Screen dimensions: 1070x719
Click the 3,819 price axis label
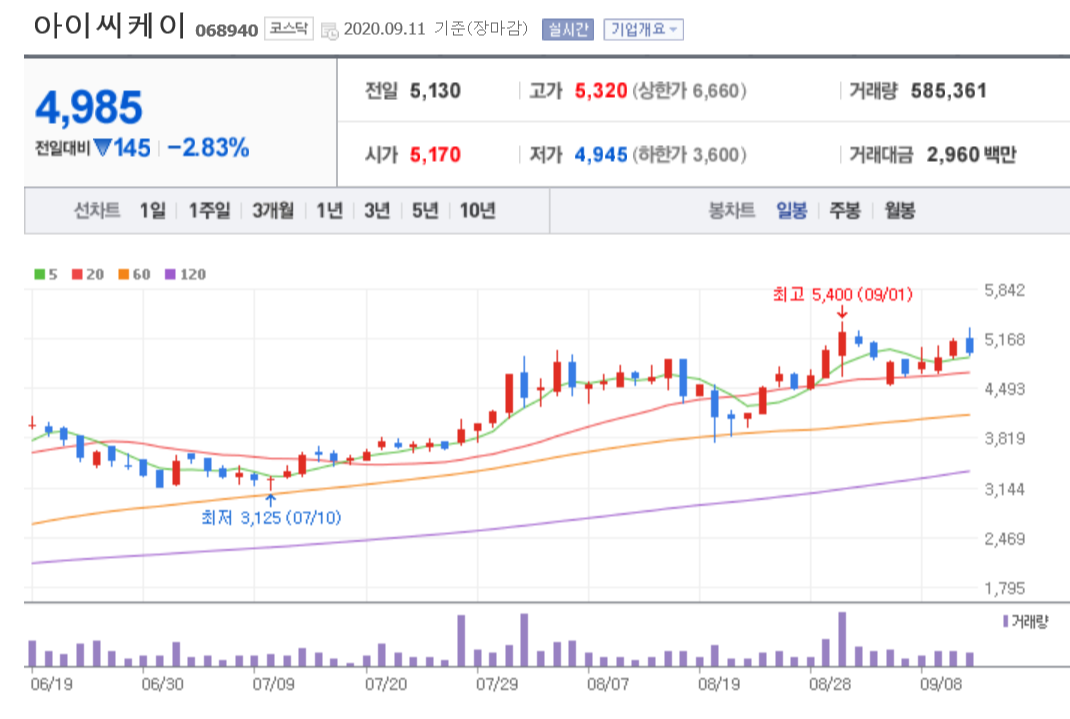point(1004,439)
